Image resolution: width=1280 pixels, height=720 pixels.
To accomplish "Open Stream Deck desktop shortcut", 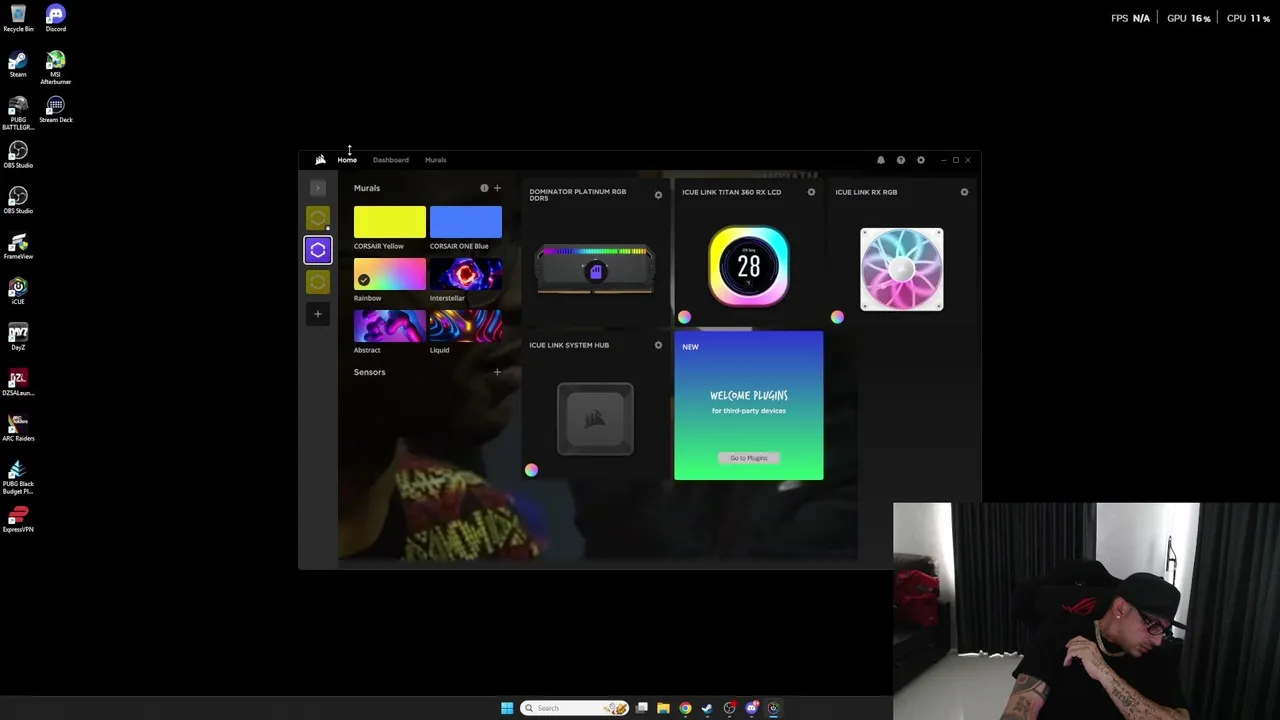I will tap(56, 109).
